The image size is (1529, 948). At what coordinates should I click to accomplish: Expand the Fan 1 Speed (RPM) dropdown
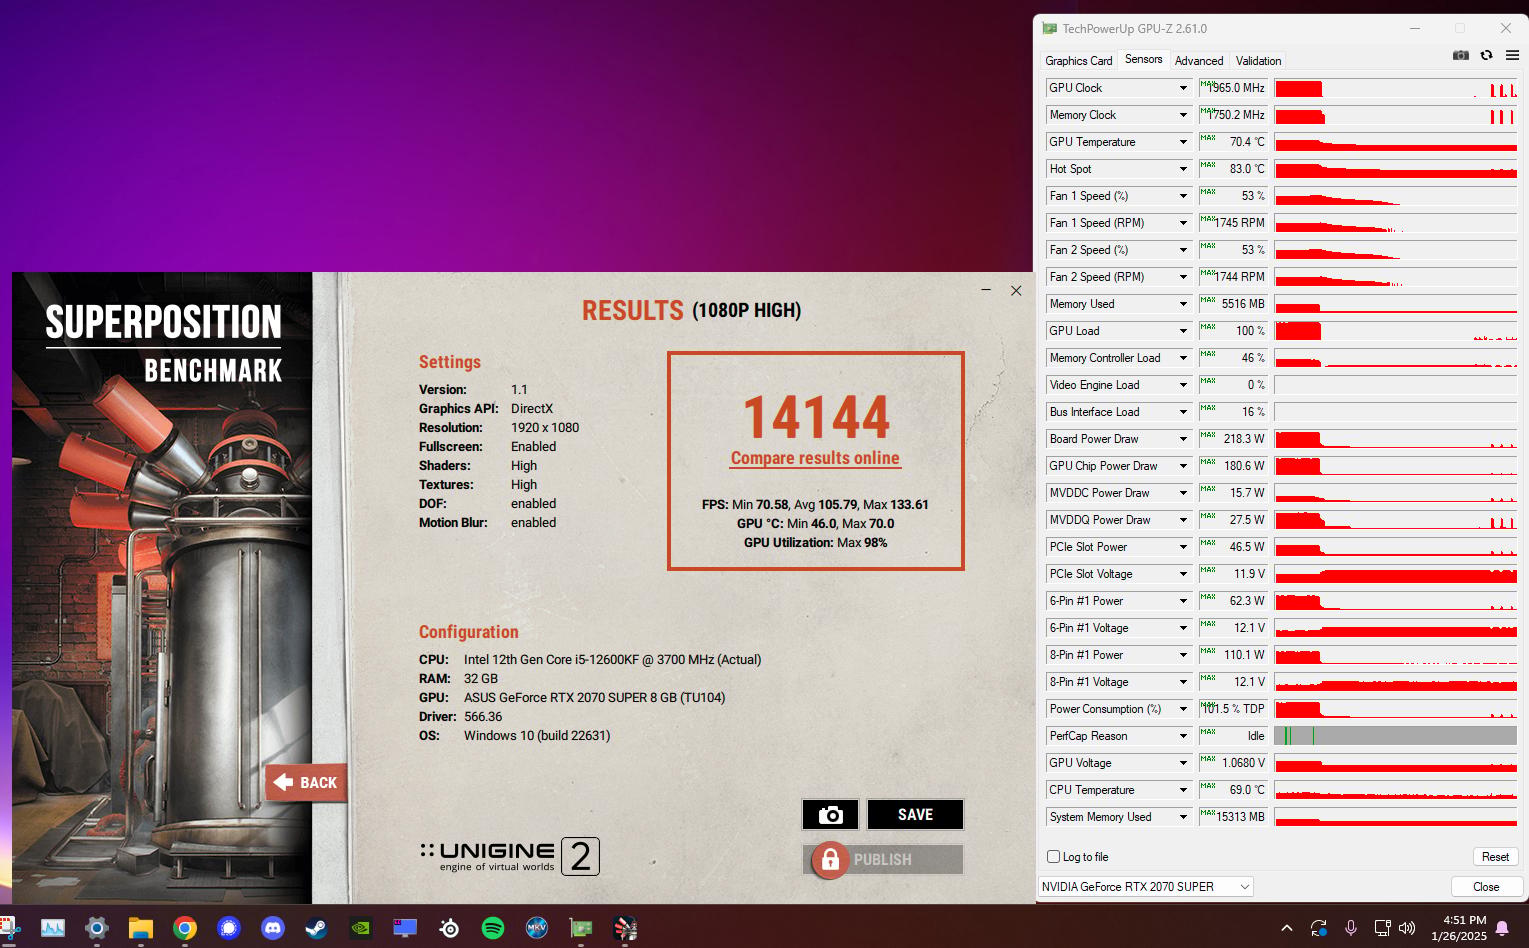coord(1183,223)
